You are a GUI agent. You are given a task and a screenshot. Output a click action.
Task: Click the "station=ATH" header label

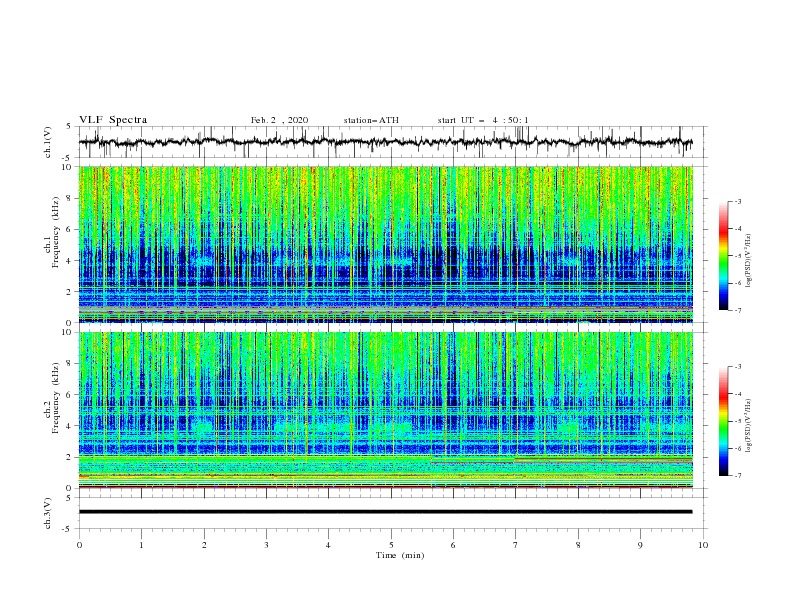[371, 120]
